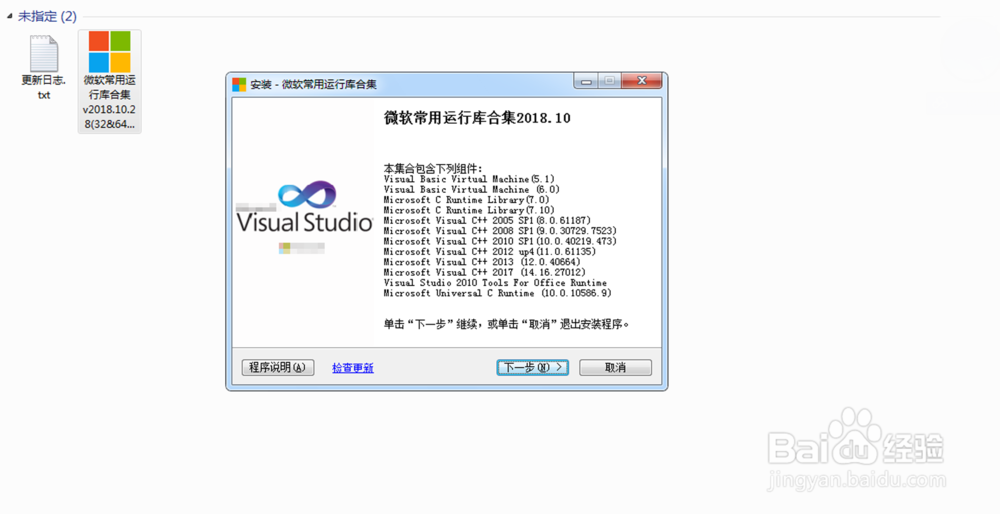
Task: Click the 微软常用运行库合集2018.10 heading
Action: click(477, 118)
